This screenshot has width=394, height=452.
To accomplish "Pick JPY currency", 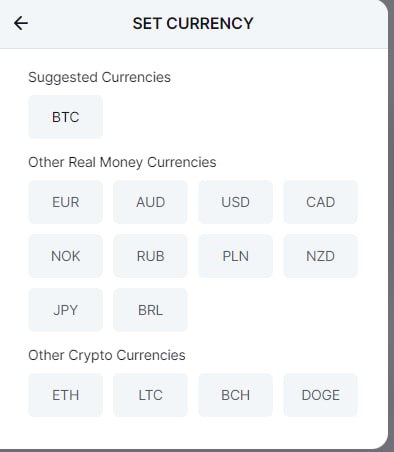I will click(x=65, y=310).
